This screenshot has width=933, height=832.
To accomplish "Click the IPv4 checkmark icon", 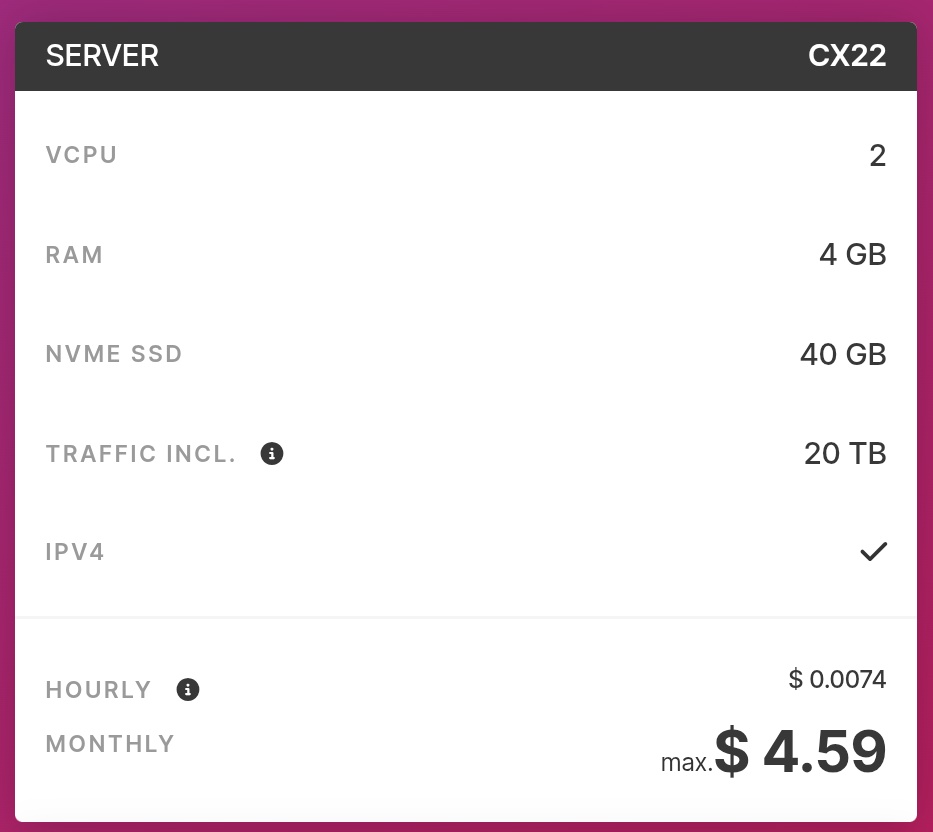I will click(x=873, y=552).
